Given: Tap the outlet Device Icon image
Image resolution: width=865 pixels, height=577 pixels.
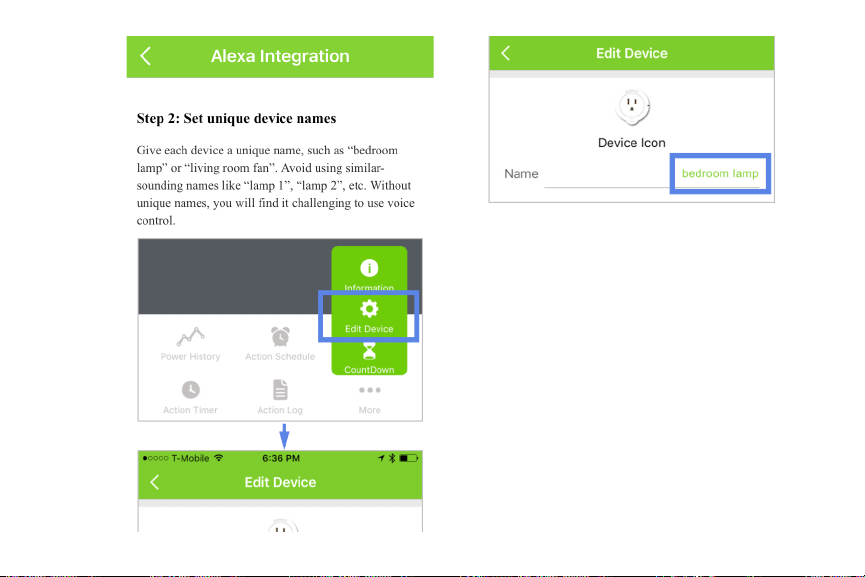Looking at the screenshot, I should pyautogui.click(x=632, y=107).
